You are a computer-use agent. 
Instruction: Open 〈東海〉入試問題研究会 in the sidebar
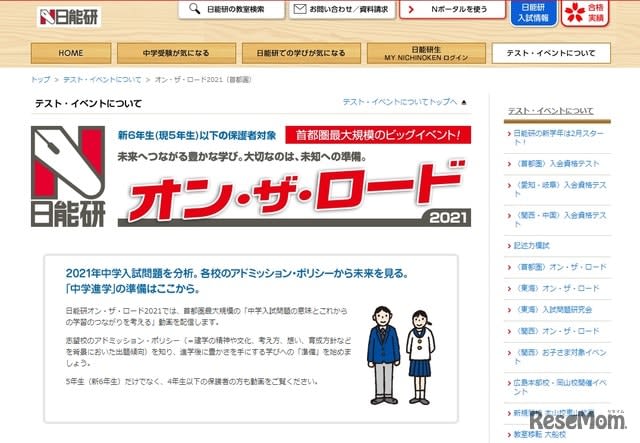tap(553, 310)
